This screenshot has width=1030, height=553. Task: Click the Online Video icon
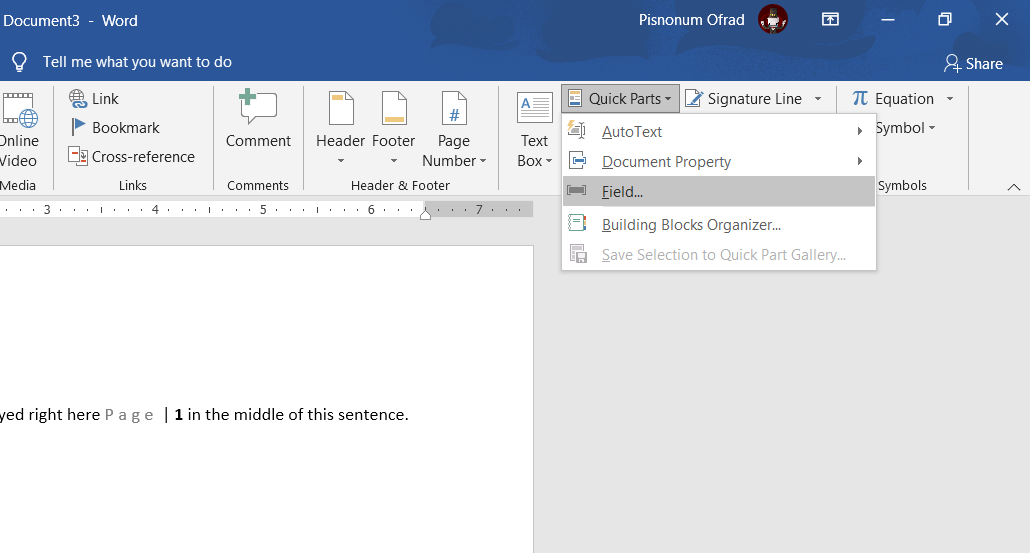[20, 110]
